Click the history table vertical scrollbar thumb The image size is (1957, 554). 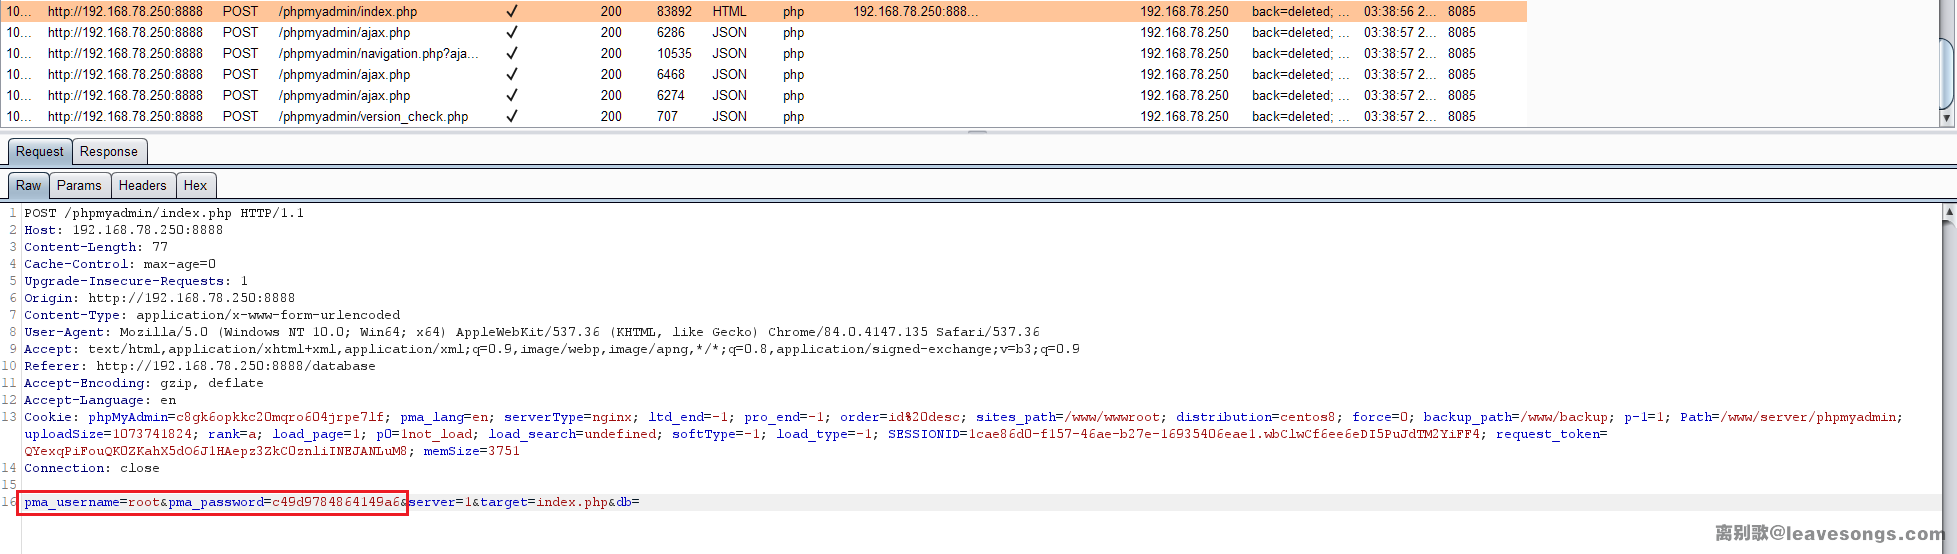click(1946, 70)
